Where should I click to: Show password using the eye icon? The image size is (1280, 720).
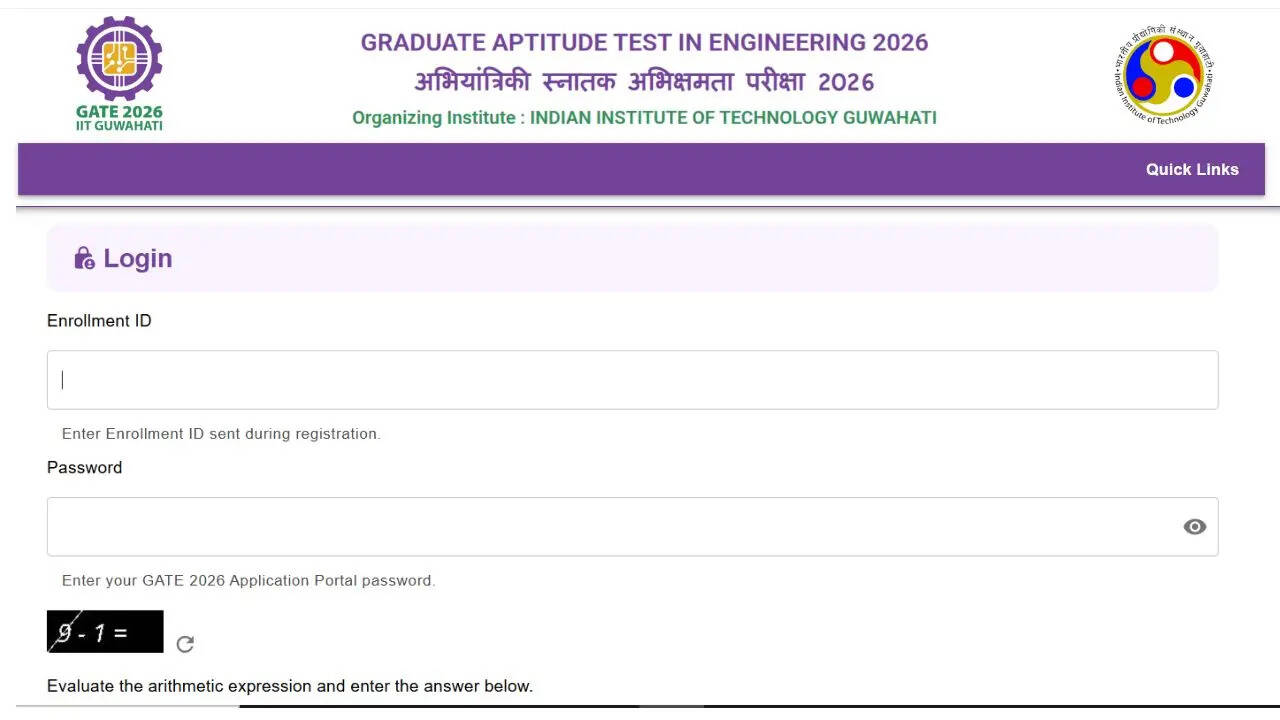click(1194, 527)
